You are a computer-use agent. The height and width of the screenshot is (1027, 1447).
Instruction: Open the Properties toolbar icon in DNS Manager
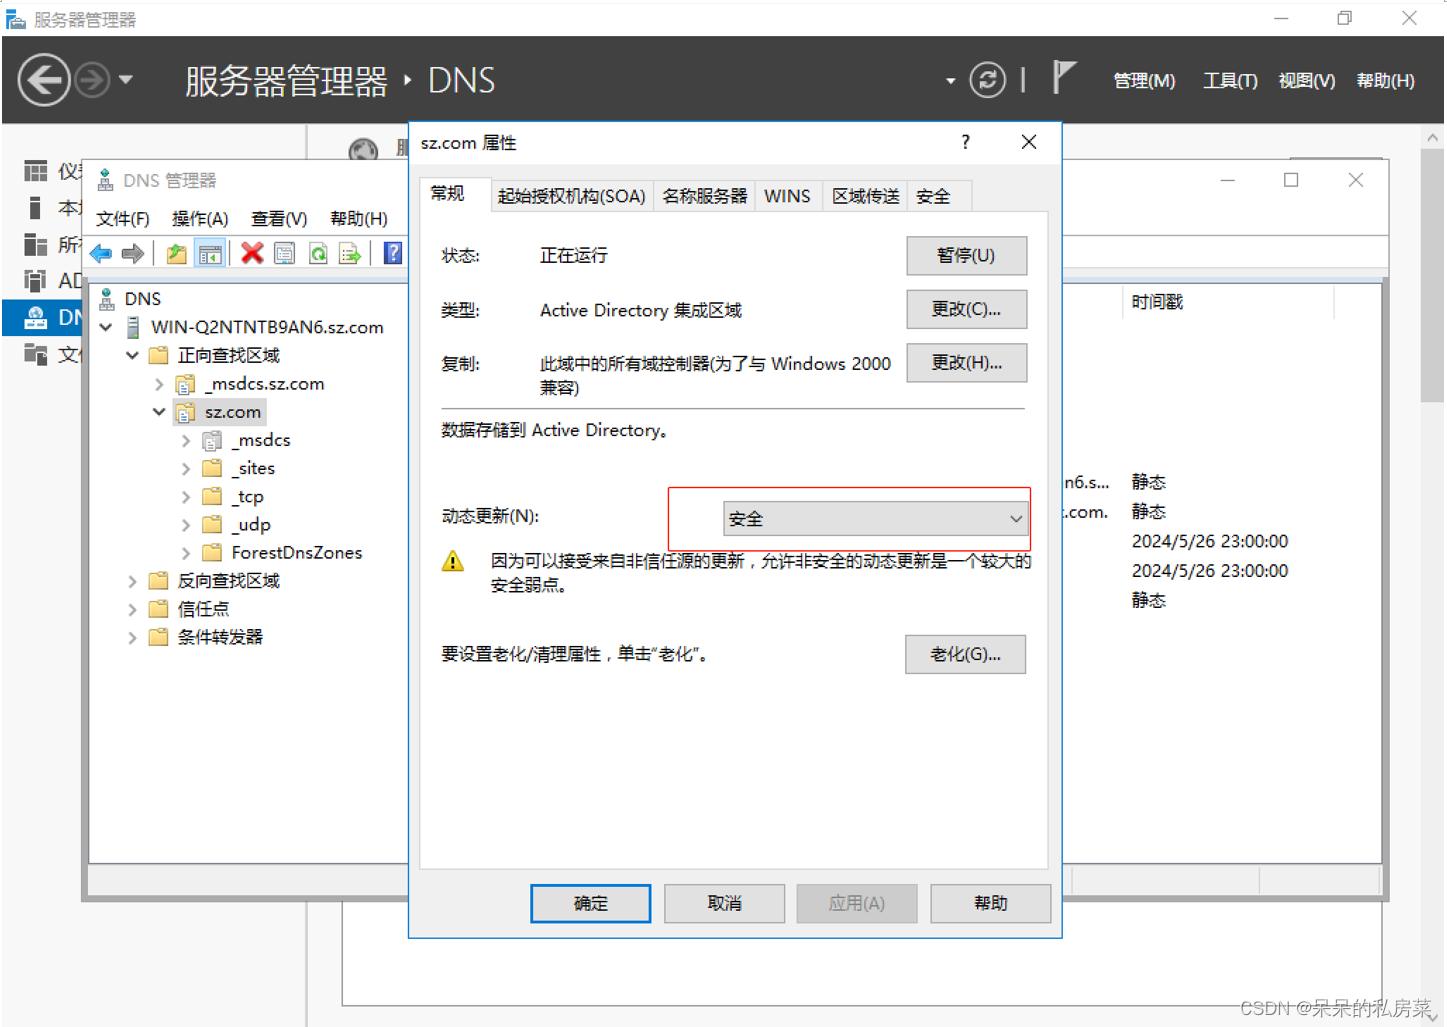[x=285, y=254]
